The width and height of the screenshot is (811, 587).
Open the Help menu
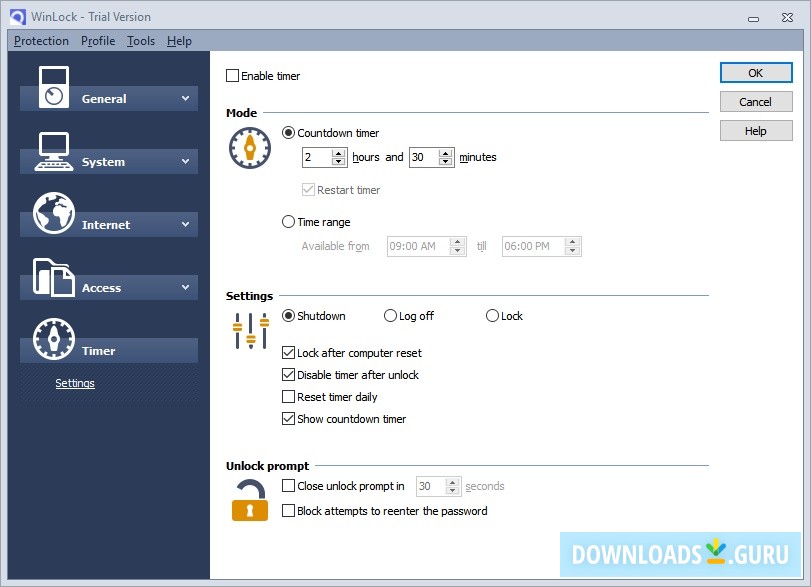pos(179,41)
